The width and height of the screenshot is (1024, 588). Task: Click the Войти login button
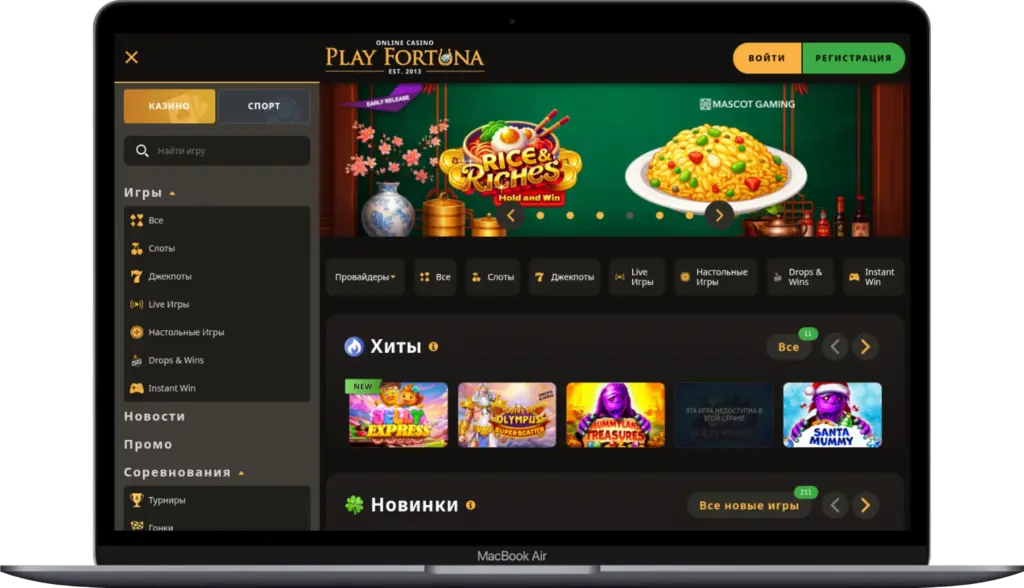767,58
